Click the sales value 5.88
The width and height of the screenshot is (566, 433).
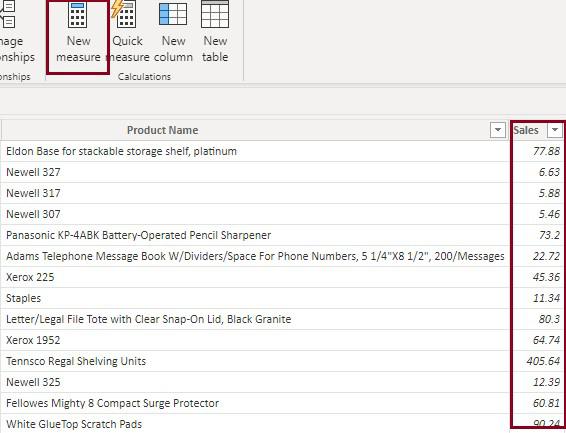coord(549,193)
